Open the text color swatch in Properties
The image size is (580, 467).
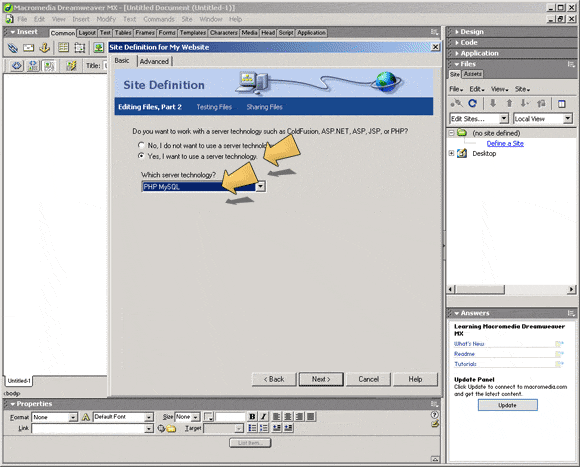[209, 417]
